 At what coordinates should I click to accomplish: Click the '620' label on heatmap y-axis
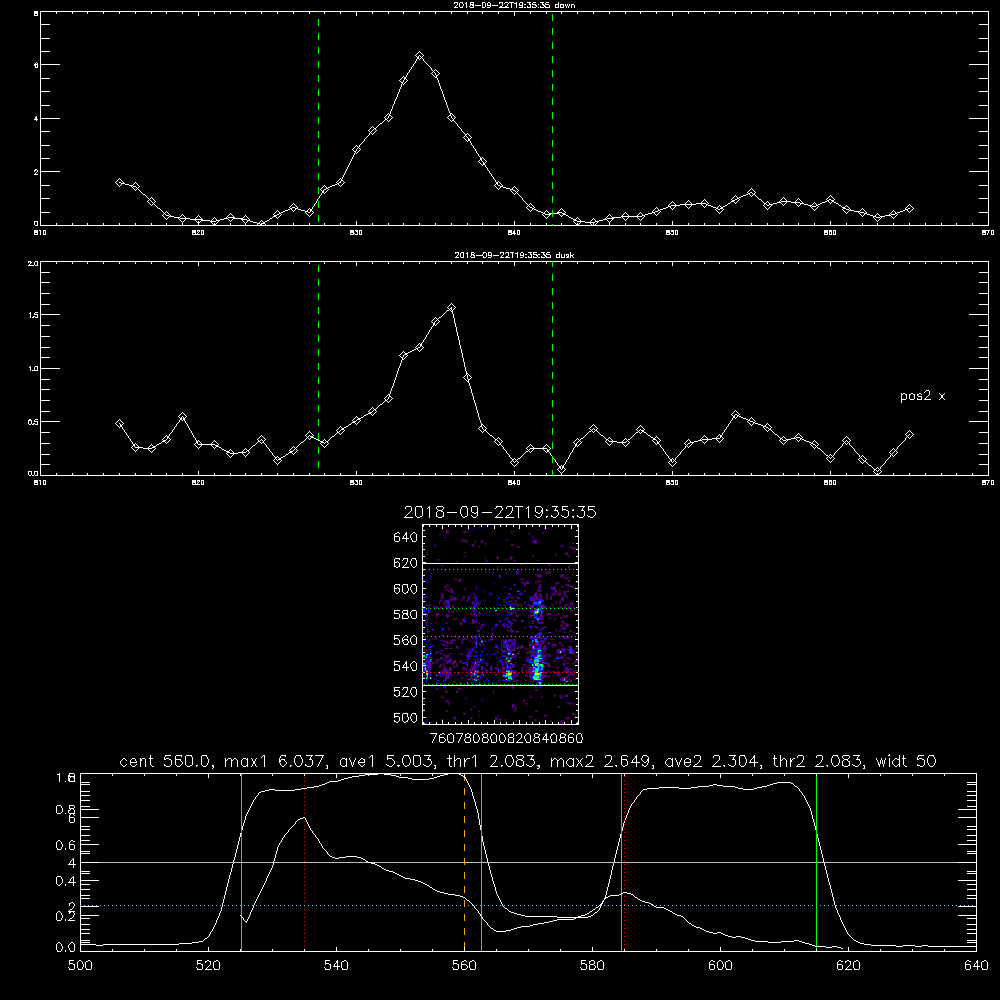coord(406,563)
